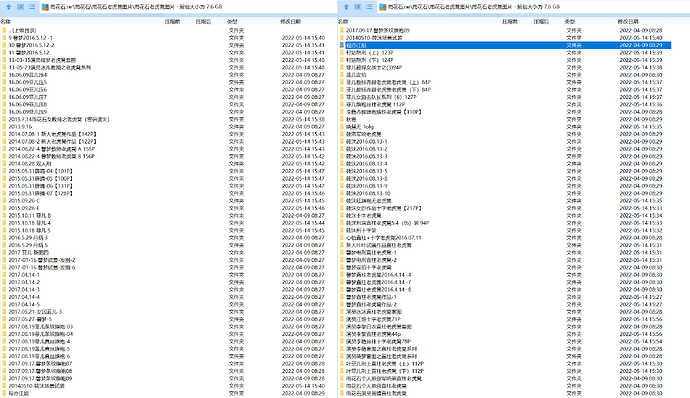The height and width of the screenshot is (398, 690).
Task: Sort left window by 类型 column
Action: (232, 22)
